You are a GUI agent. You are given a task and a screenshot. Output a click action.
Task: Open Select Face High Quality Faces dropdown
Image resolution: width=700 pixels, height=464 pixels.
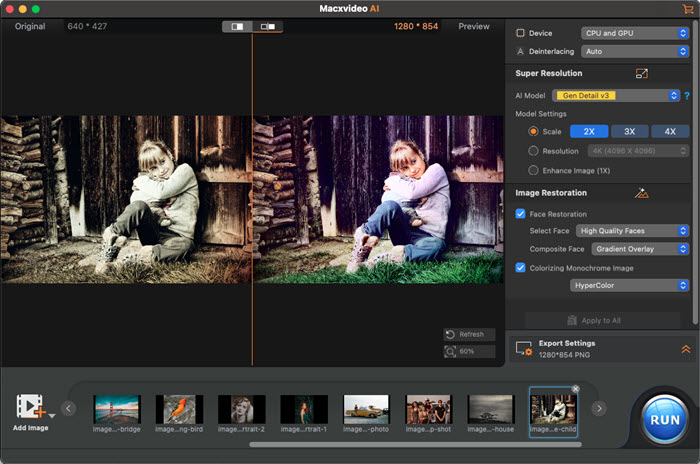[x=632, y=230]
